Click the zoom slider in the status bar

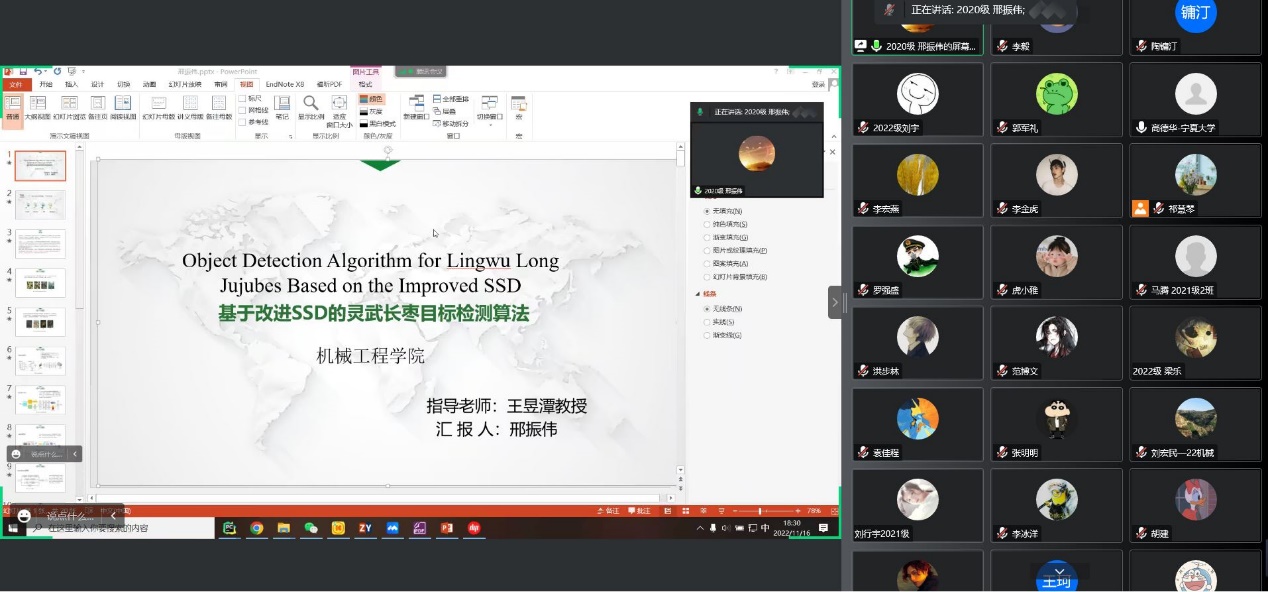tap(759, 511)
